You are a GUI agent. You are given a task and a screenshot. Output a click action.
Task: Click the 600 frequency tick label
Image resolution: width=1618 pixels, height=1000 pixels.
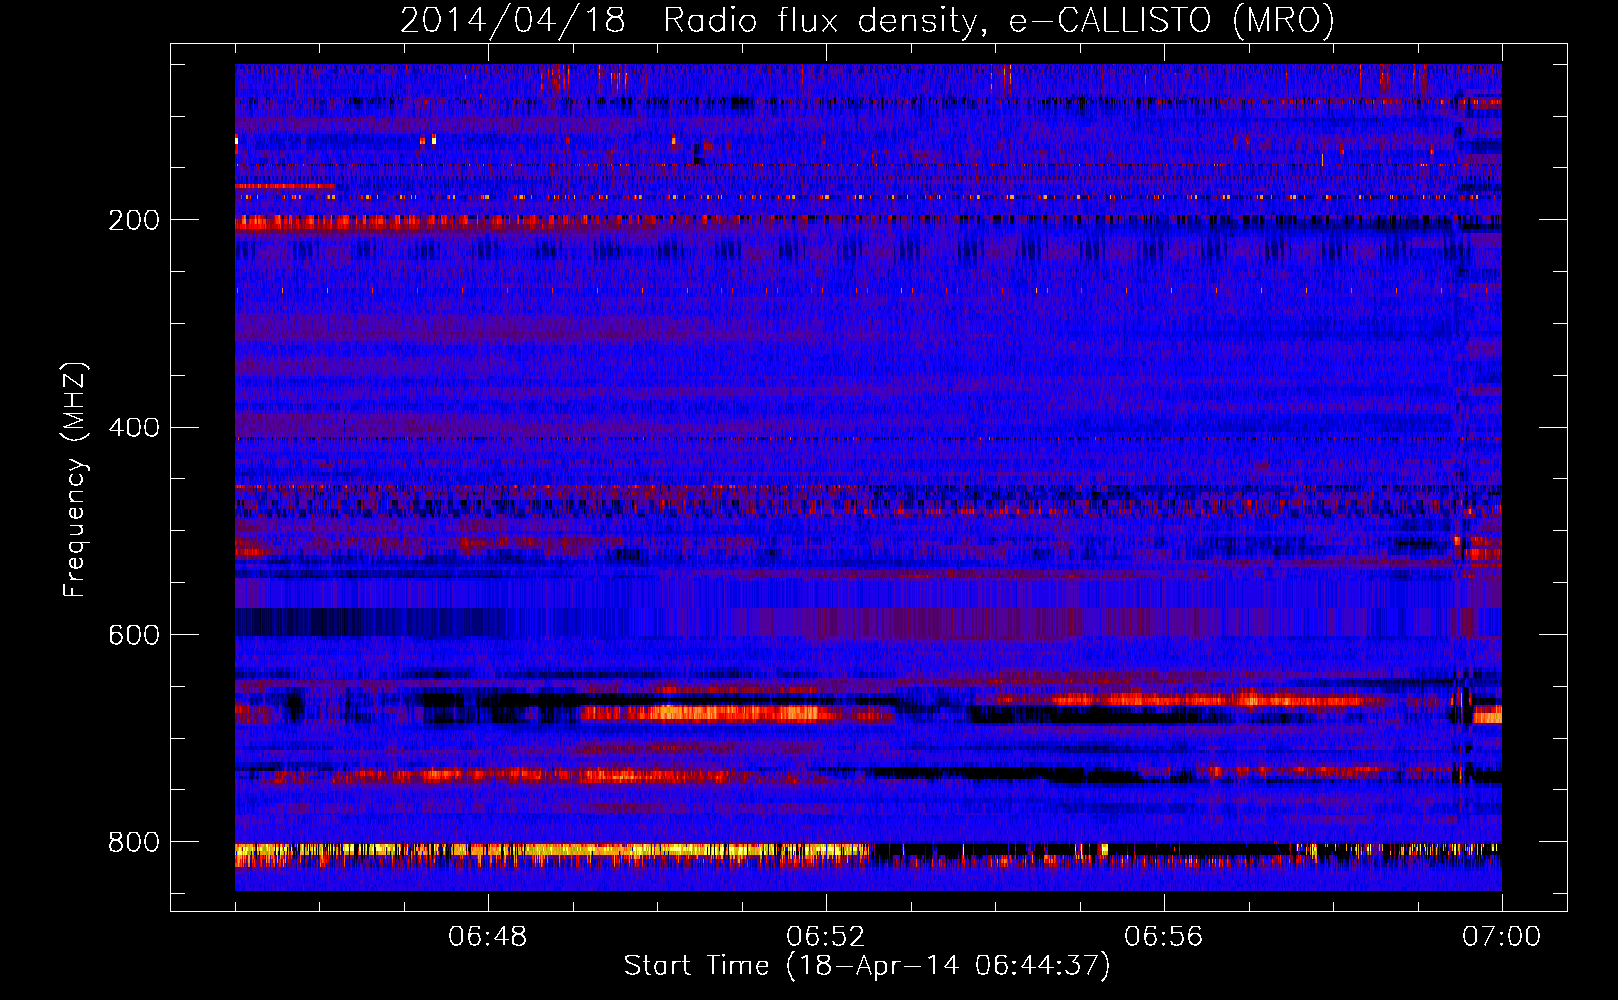pyautogui.click(x=134, y=636)
